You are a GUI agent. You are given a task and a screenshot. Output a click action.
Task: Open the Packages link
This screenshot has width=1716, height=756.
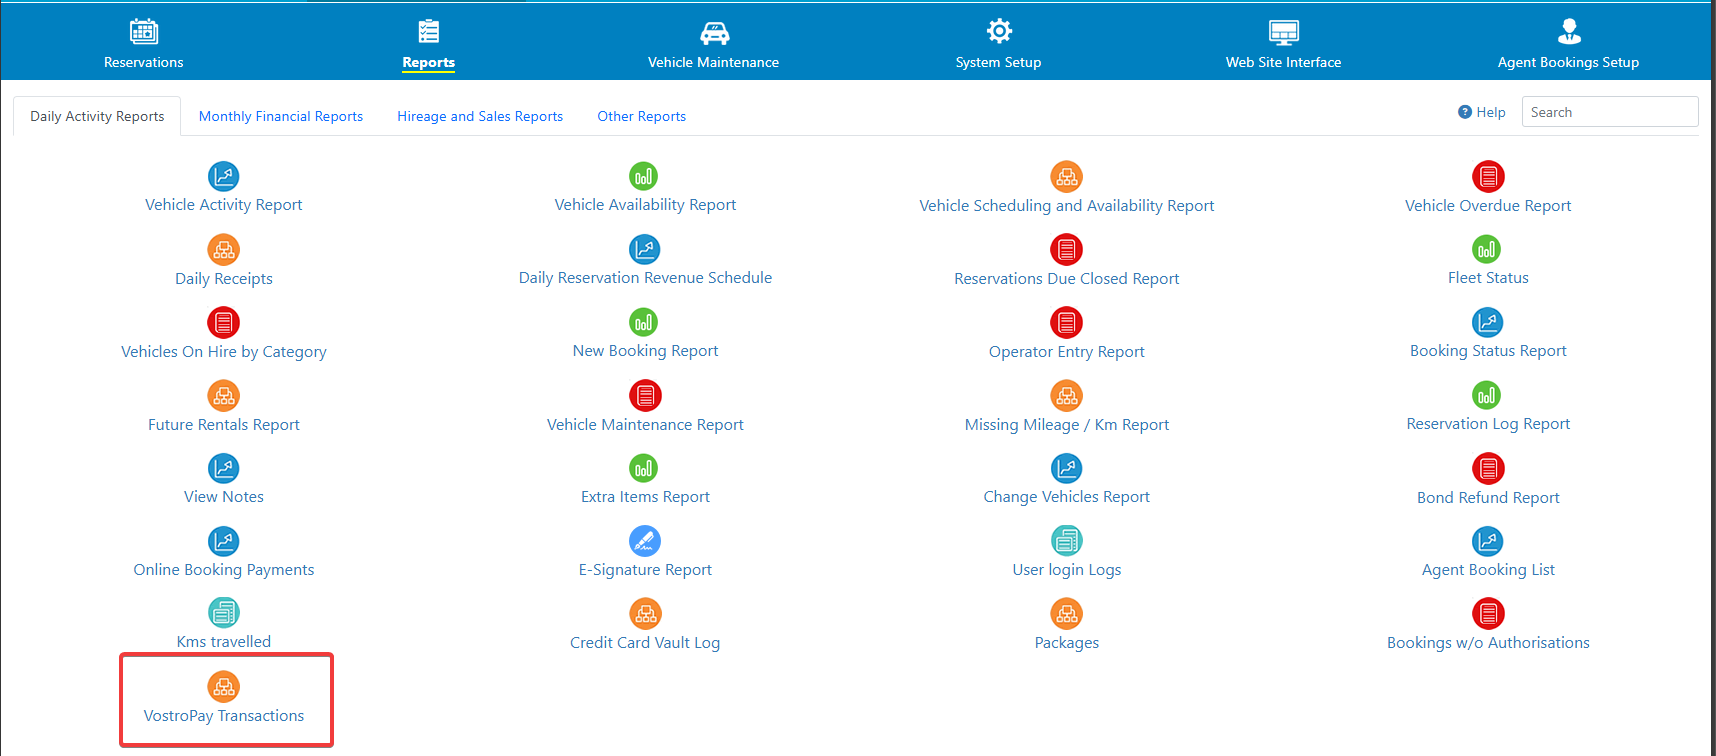(x=1067, y=643)
